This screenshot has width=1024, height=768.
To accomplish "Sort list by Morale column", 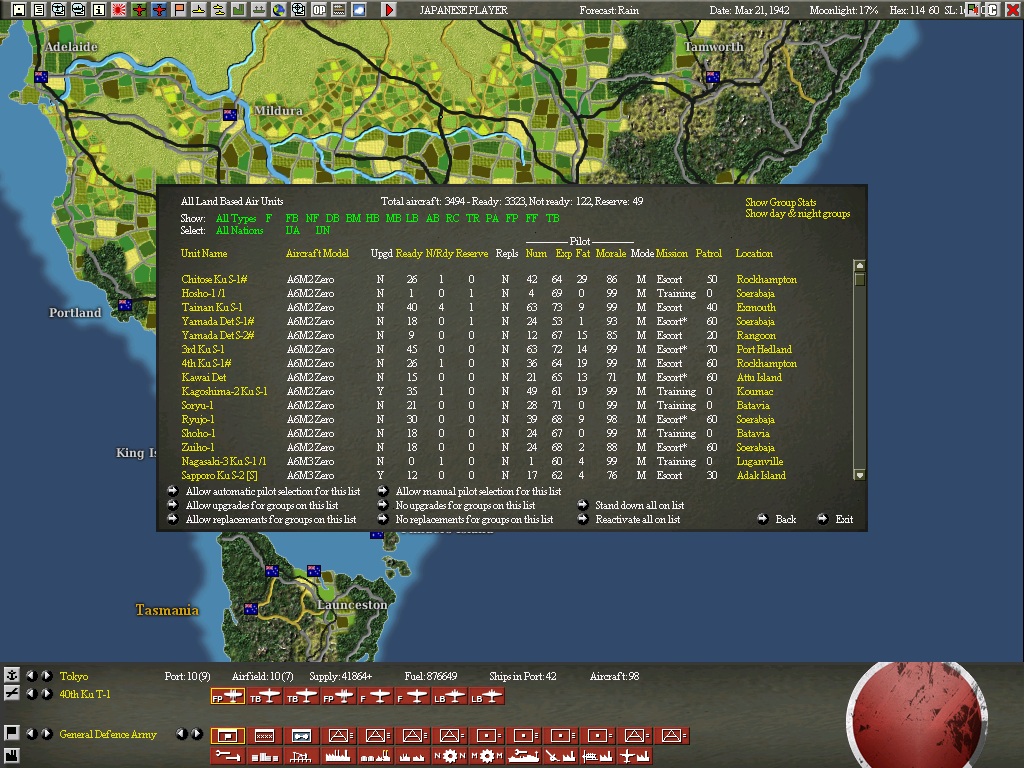I will point(611,253).
